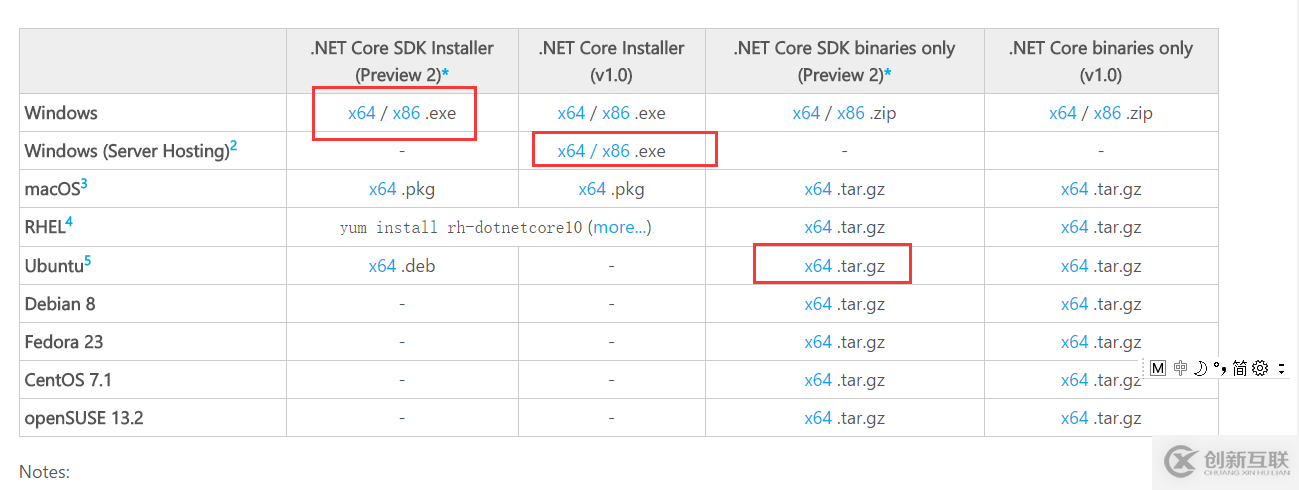Image resolution: width=1299 pixels, height=490 pixels.
Task: Toggle the moon half/full-width icon
Action: (1200, 368)
